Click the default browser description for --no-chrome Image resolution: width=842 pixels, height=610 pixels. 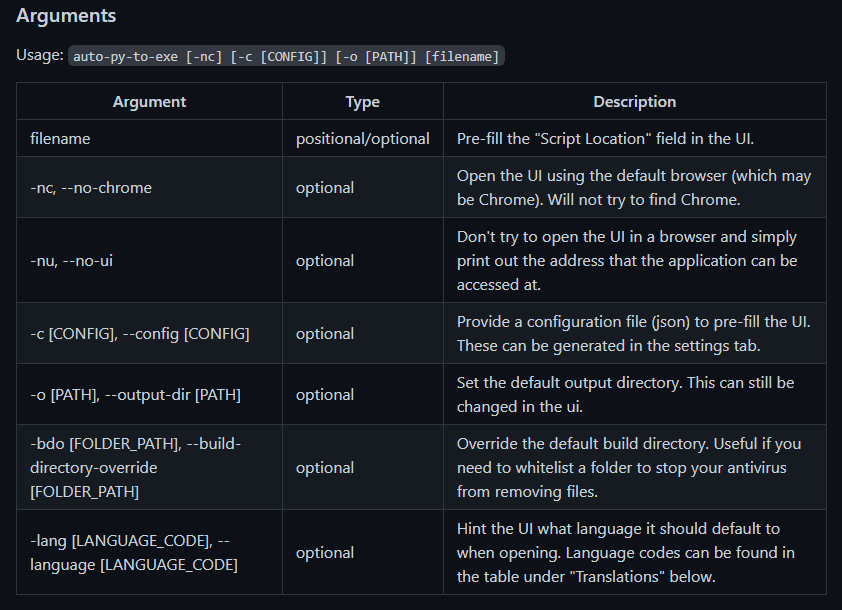tap(634, 187)
